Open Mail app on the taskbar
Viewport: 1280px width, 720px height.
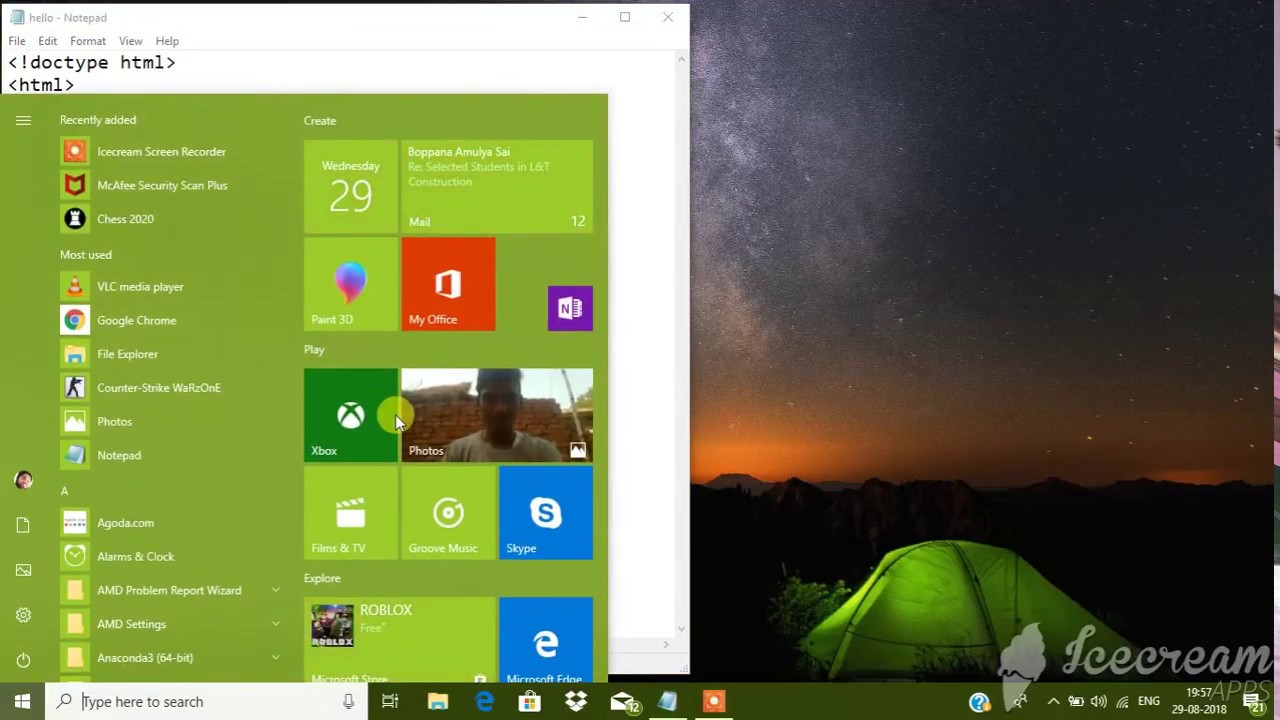pyautogui.click(x=623, y=702)
